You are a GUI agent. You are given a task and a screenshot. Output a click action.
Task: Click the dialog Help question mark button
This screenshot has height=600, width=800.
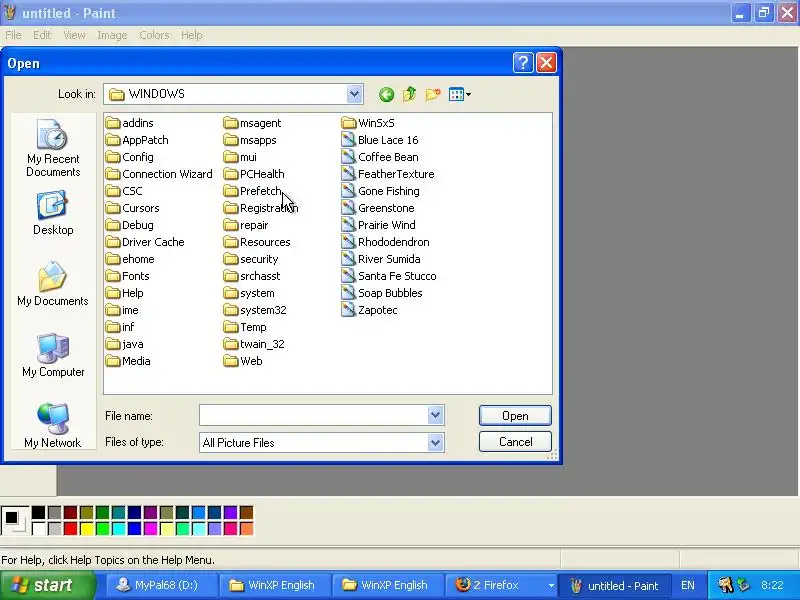click(x=523, y=63)
